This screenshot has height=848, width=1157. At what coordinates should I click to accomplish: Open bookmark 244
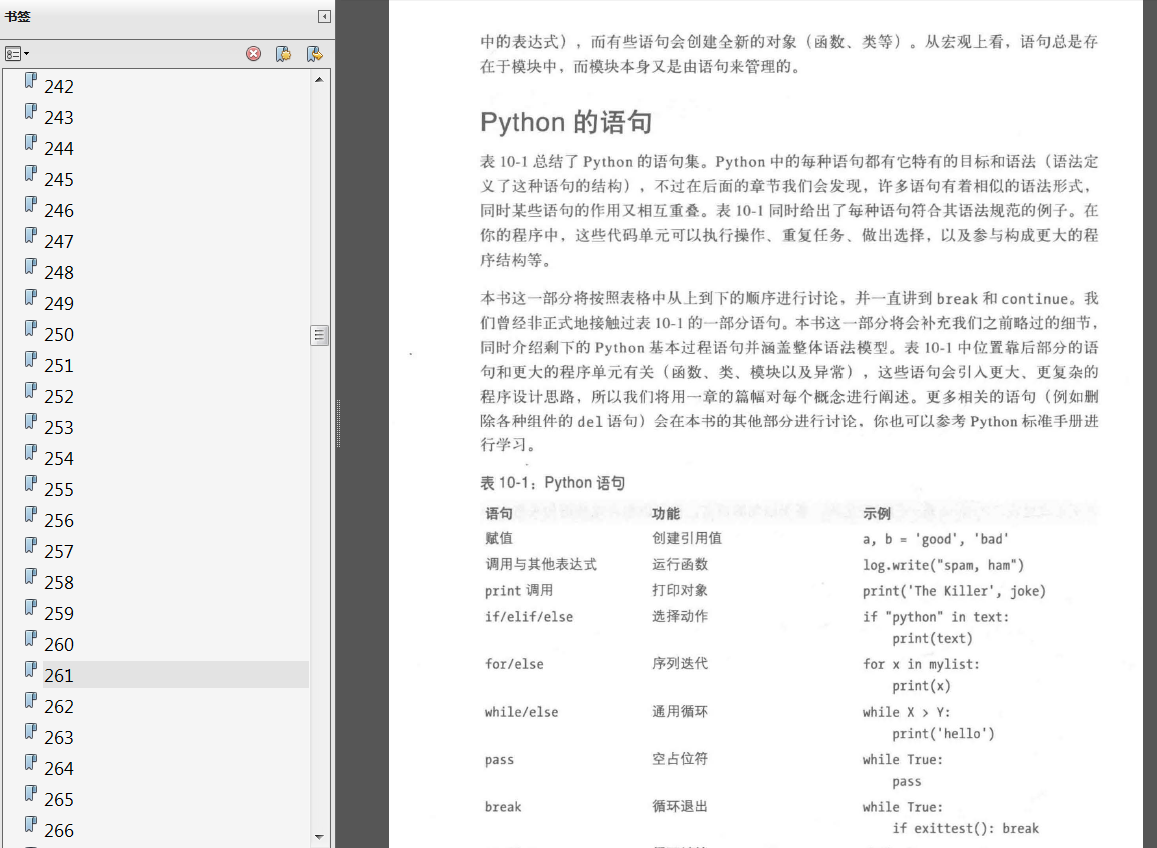click(x=58, y=149)
